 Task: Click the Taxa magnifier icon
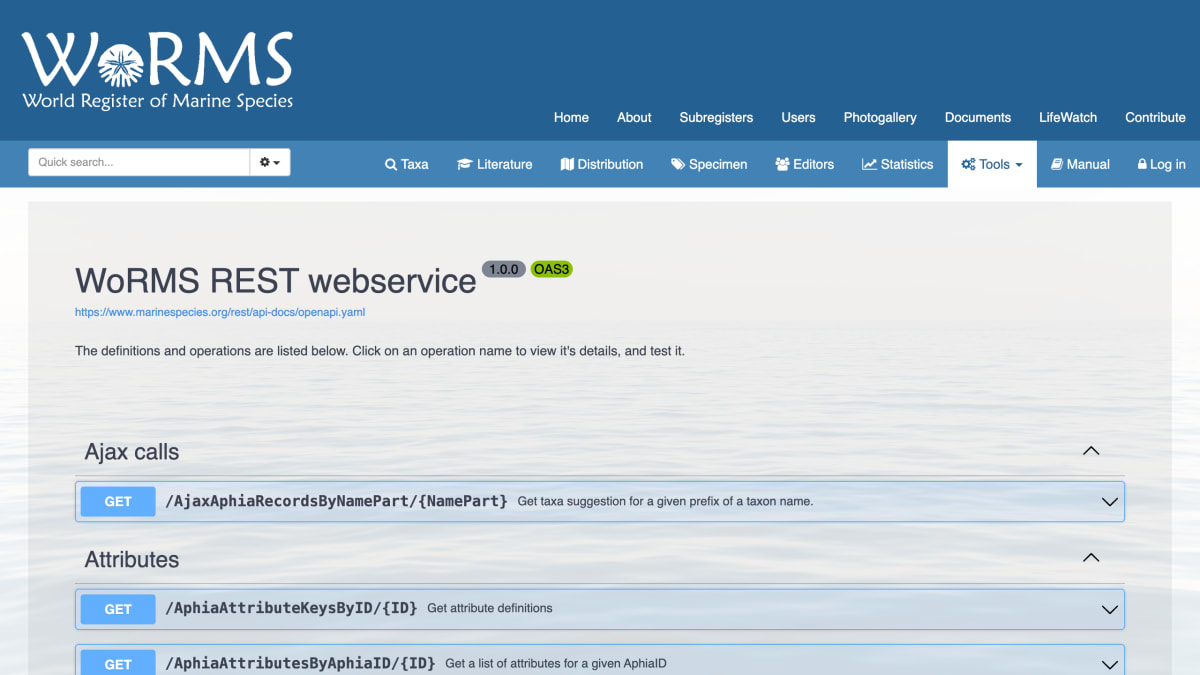391,164
